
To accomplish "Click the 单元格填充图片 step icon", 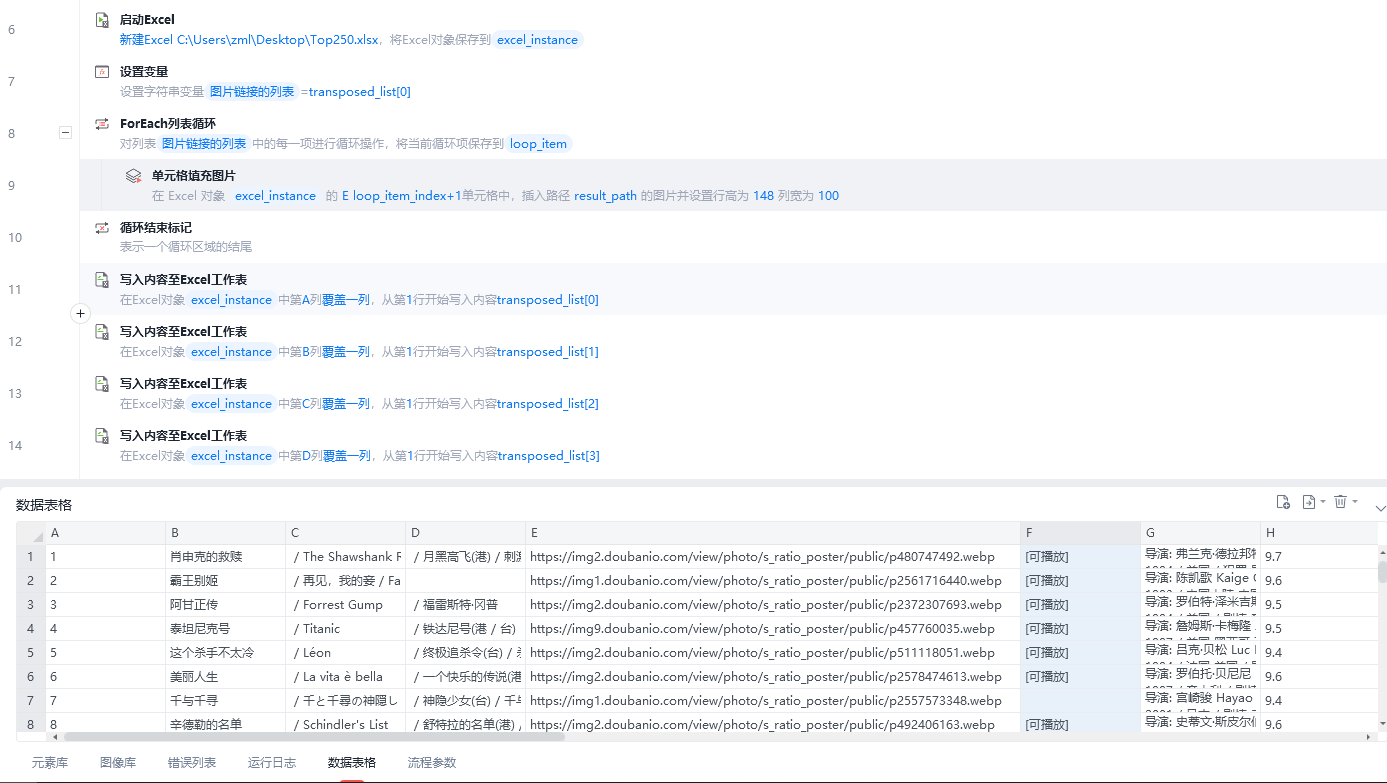I will tap(133, 176).
